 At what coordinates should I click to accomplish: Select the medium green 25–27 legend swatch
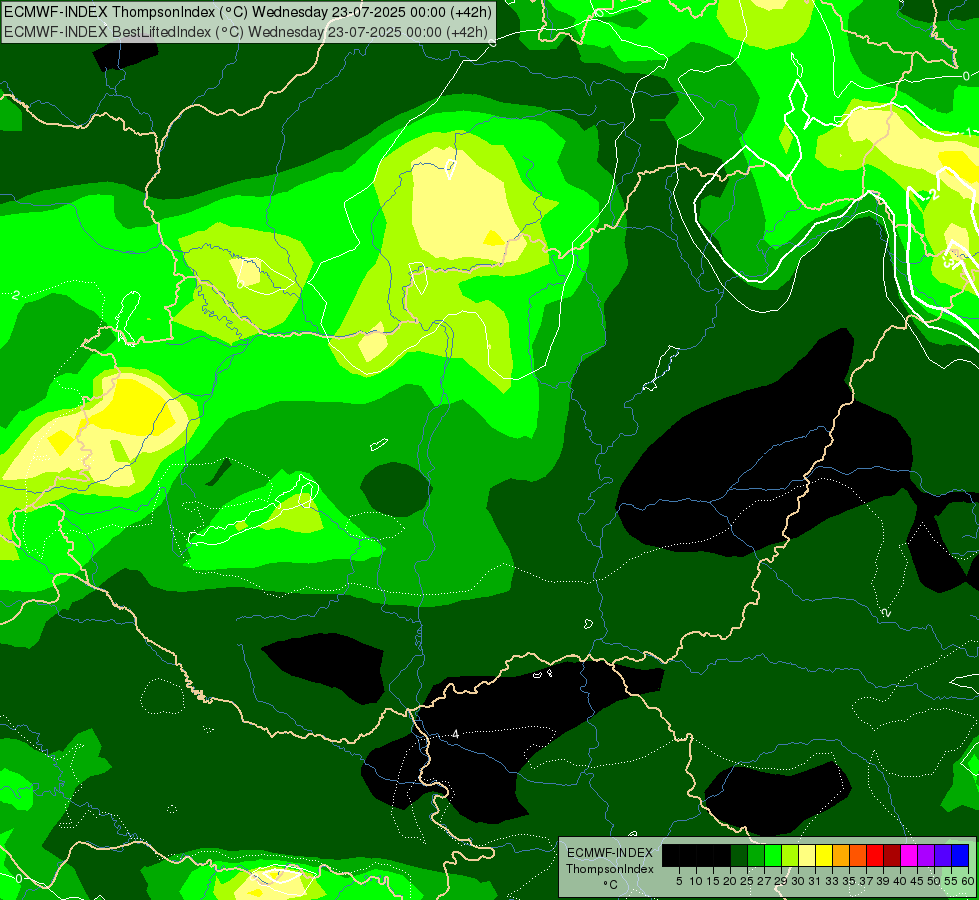point(756,855)
